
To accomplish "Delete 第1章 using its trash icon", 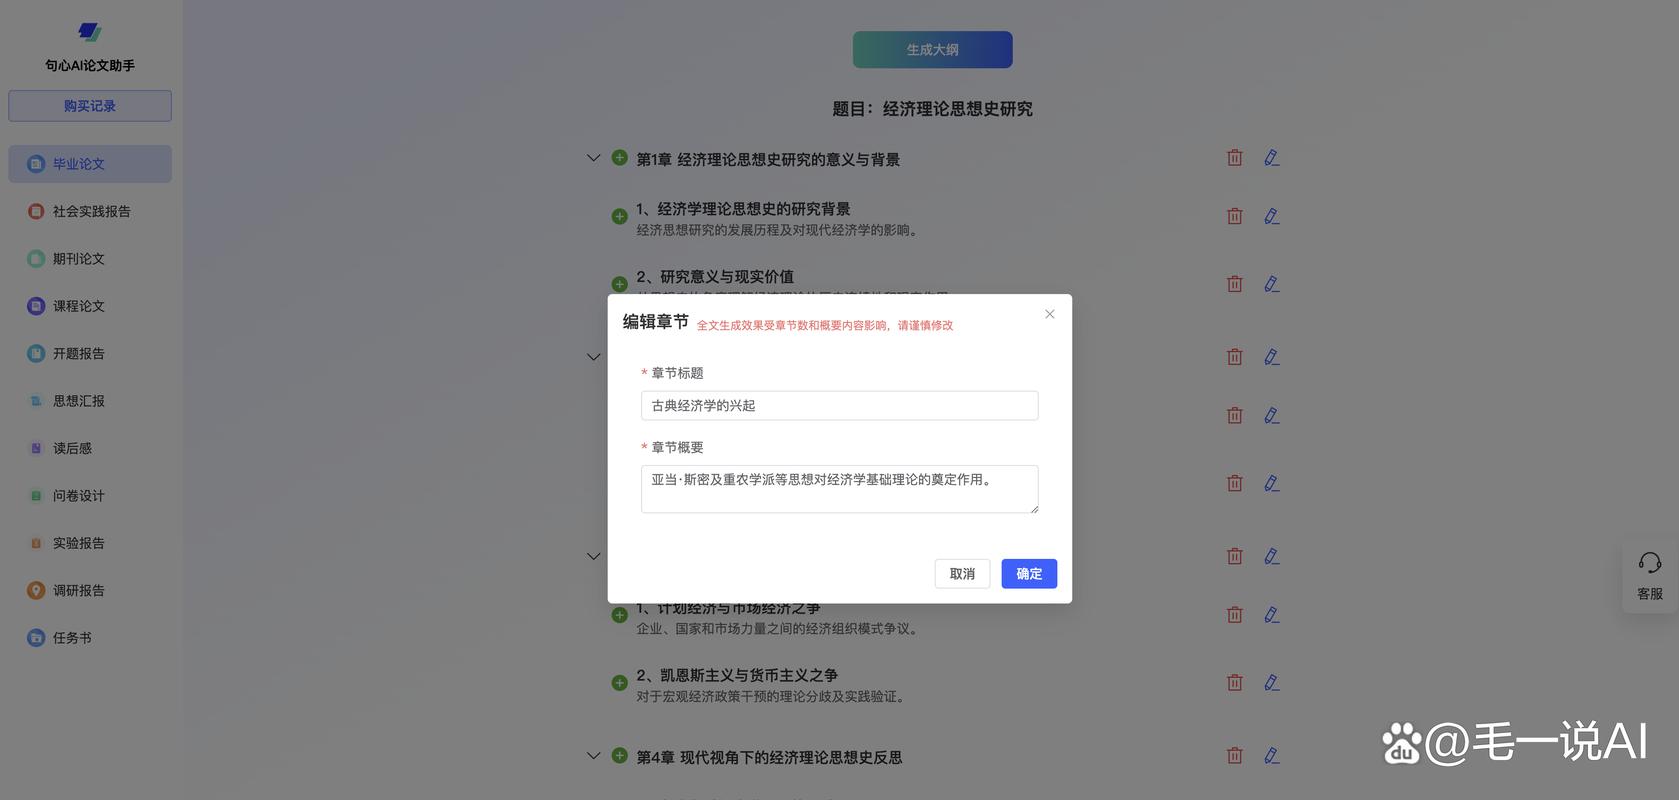I will (x=1235, y=158).
